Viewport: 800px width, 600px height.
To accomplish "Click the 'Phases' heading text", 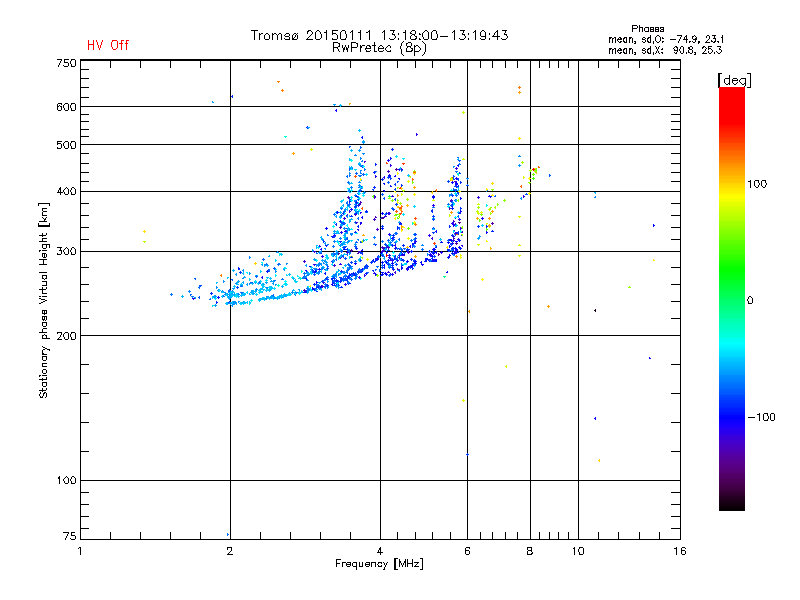I will coord(647,29).
